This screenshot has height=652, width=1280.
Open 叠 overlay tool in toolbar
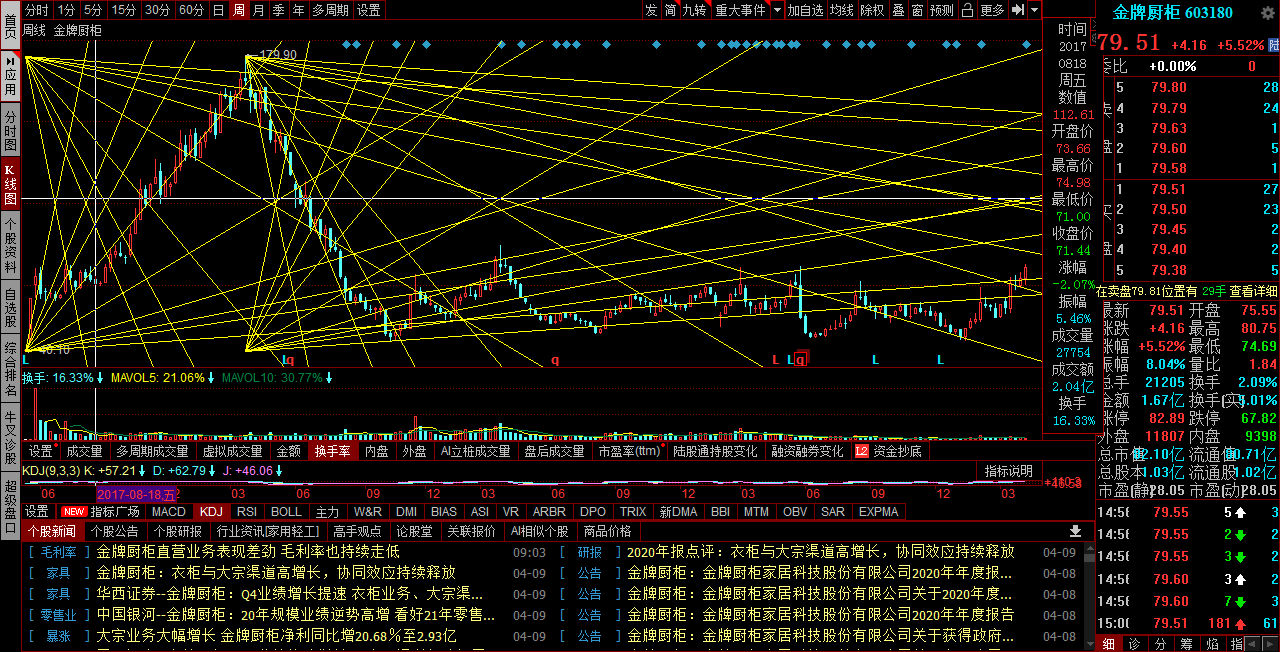(x=899, y=10)
